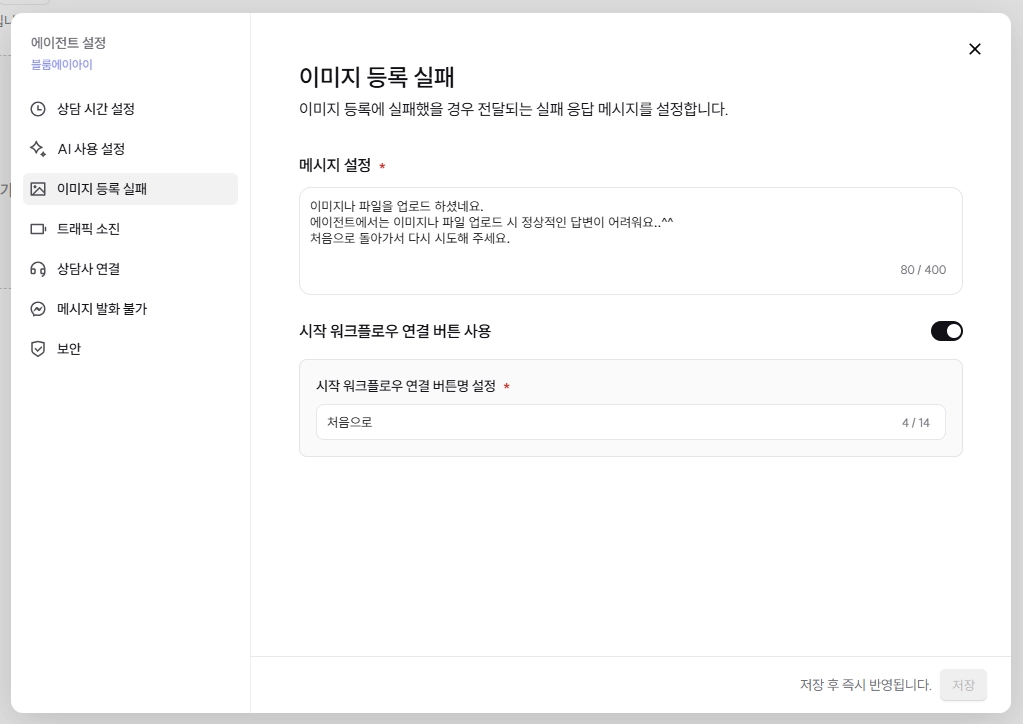Click the 에이전트 설정 sidebar title

(69, 43)
